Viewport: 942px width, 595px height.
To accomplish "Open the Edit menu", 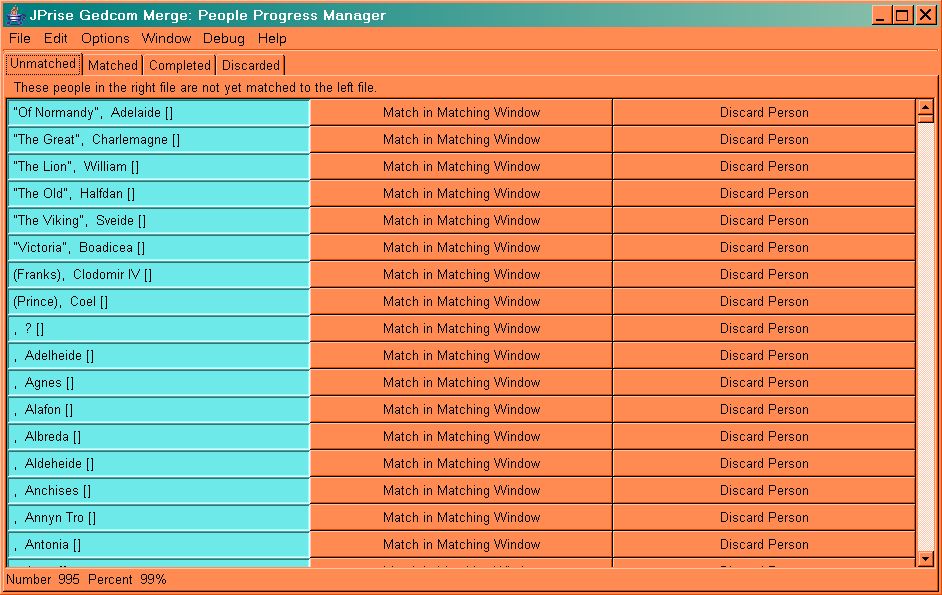I will [56, 38].
